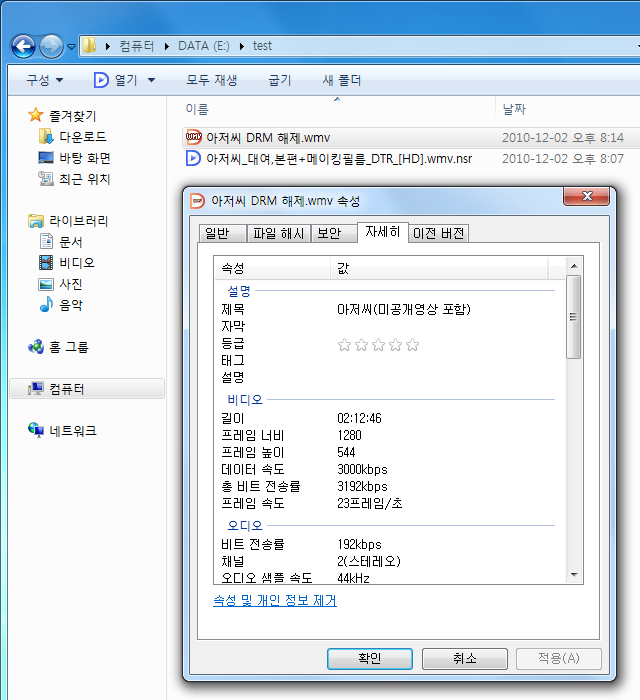Expand the arrow before test in the address bar
The height and width of the screenshot is (700, 640).
[241, 46]
